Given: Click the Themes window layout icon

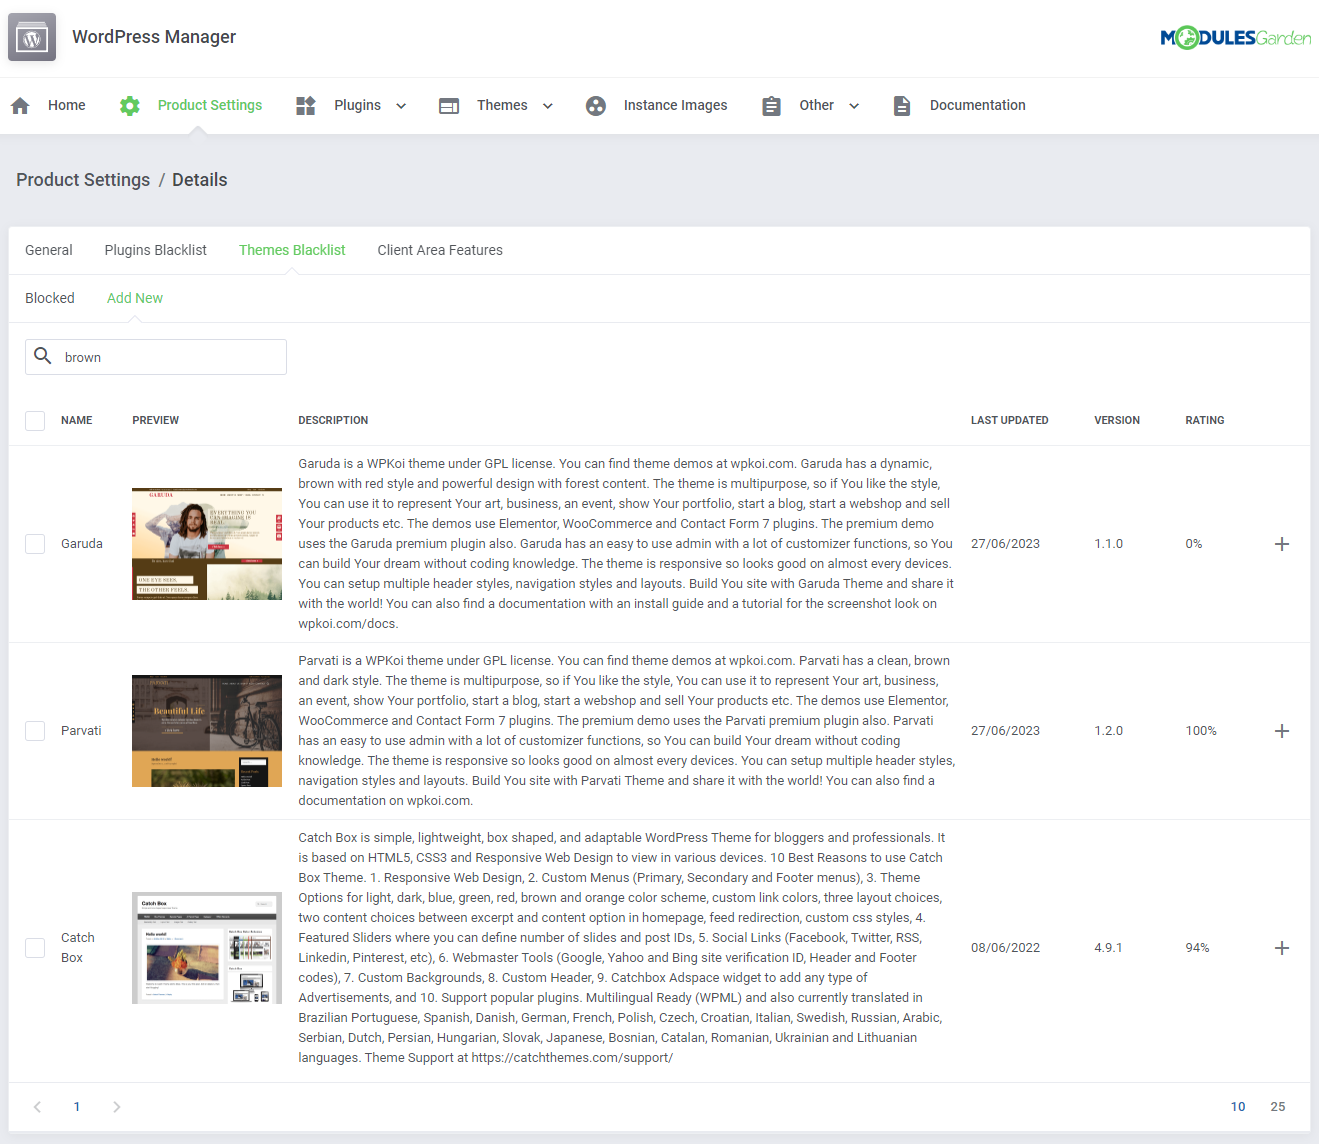Looking at the screenshot, I should coord(449,105).
